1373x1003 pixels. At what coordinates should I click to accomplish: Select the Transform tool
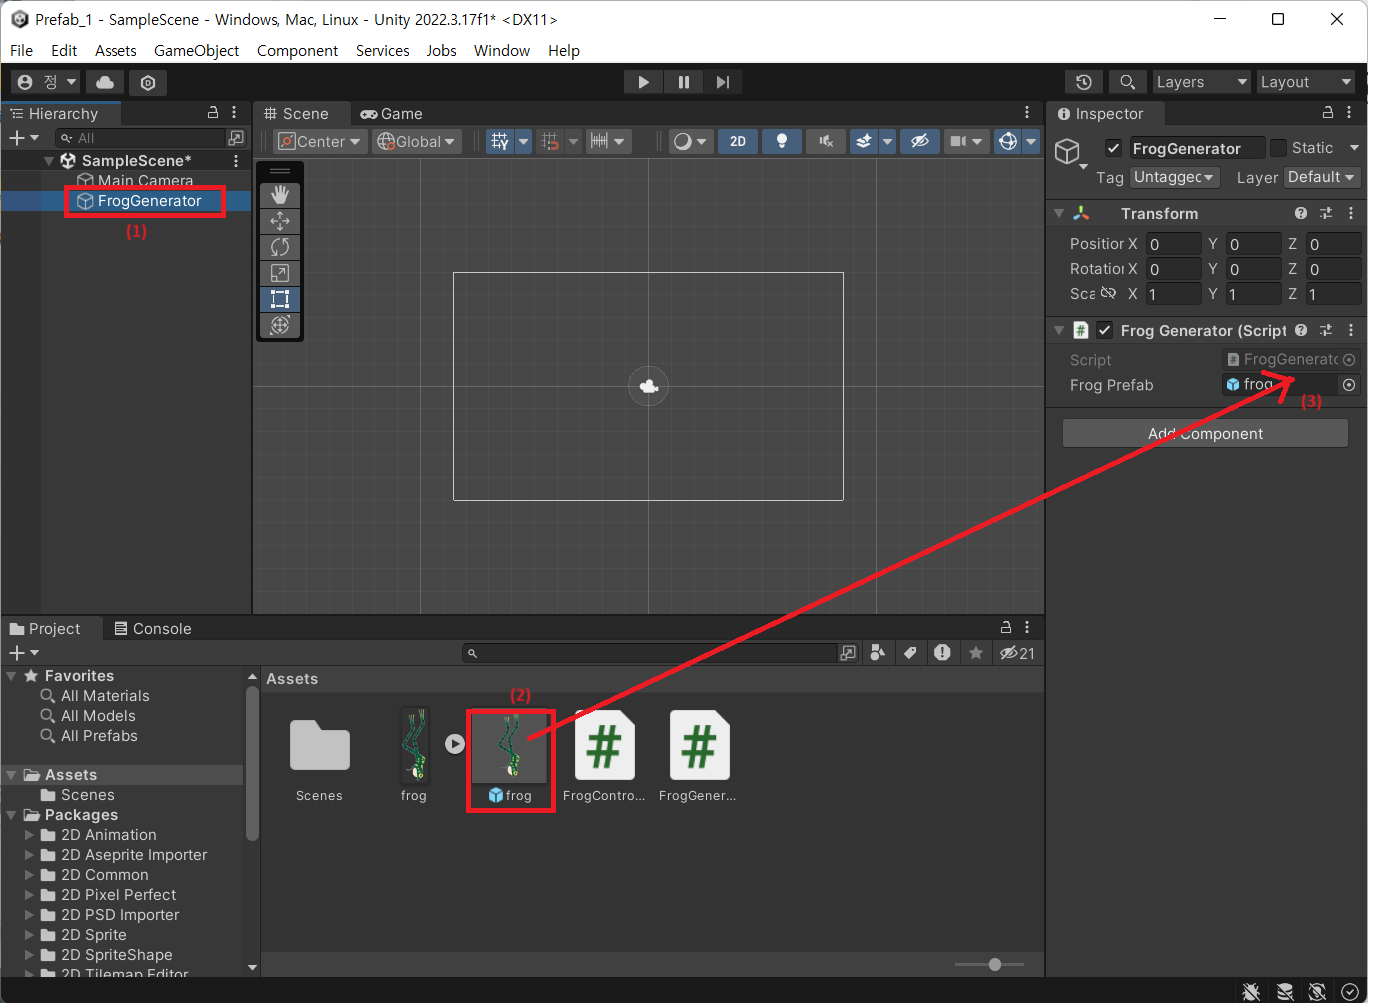click(280, 325)
